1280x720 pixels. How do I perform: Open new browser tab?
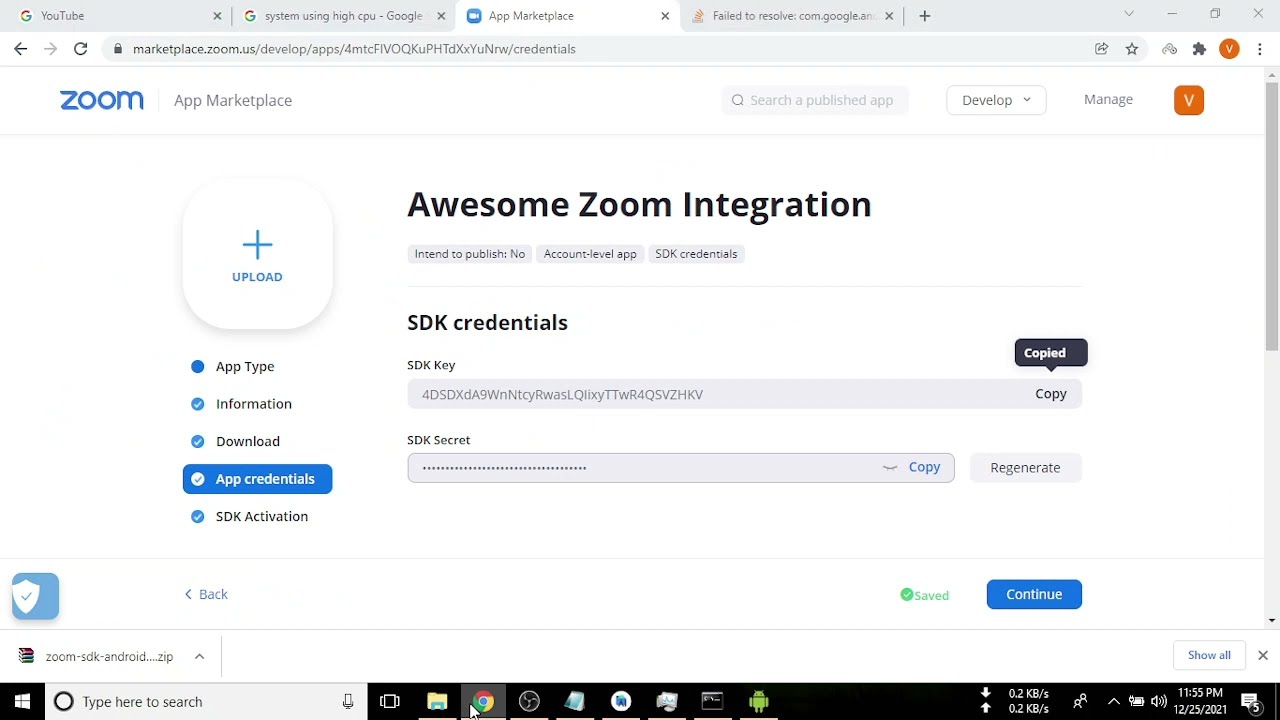[925, 16]
